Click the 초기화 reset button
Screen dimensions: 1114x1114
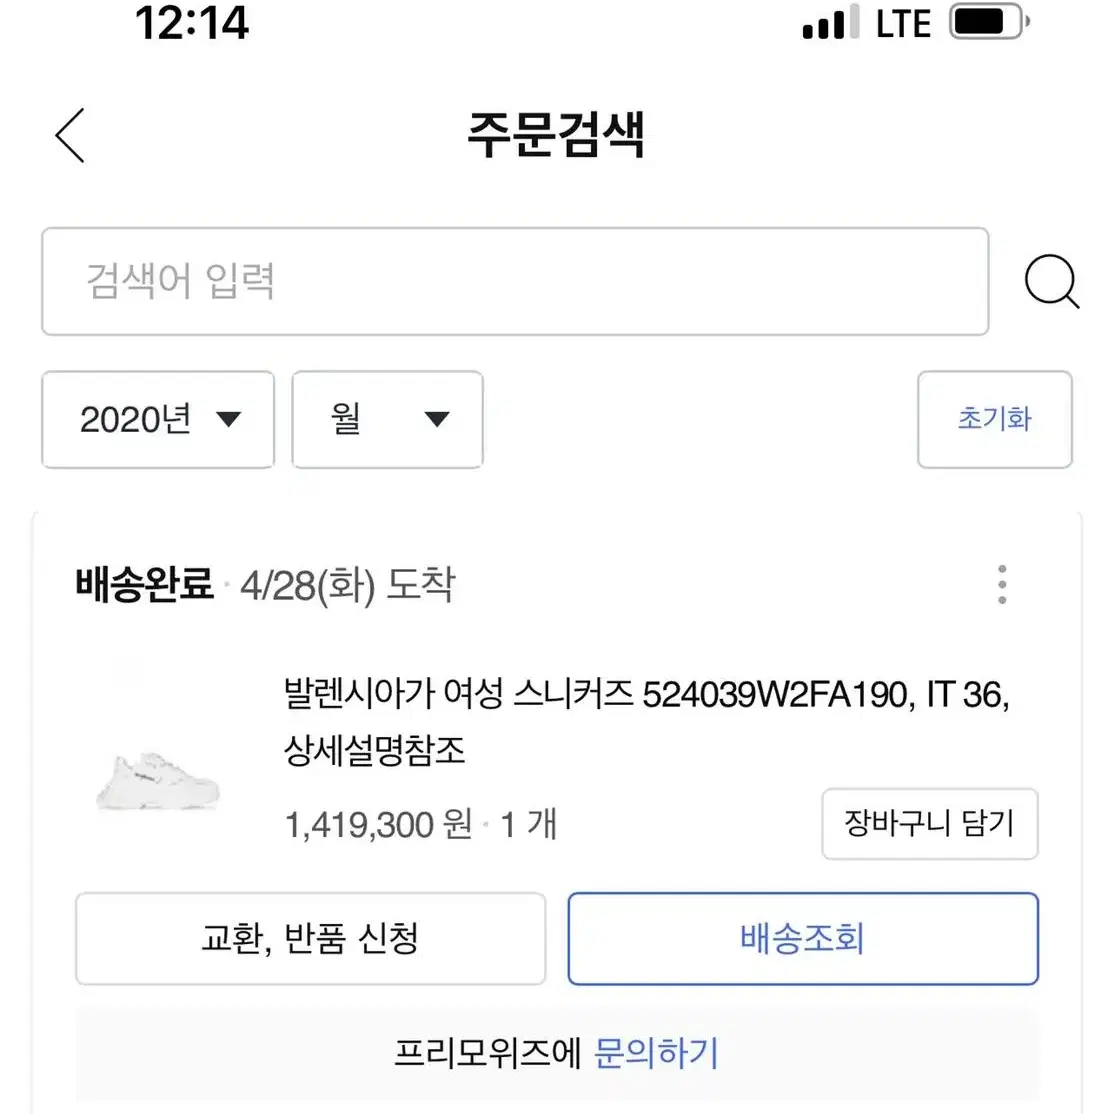pyautogui.click(x=995, y=419)
